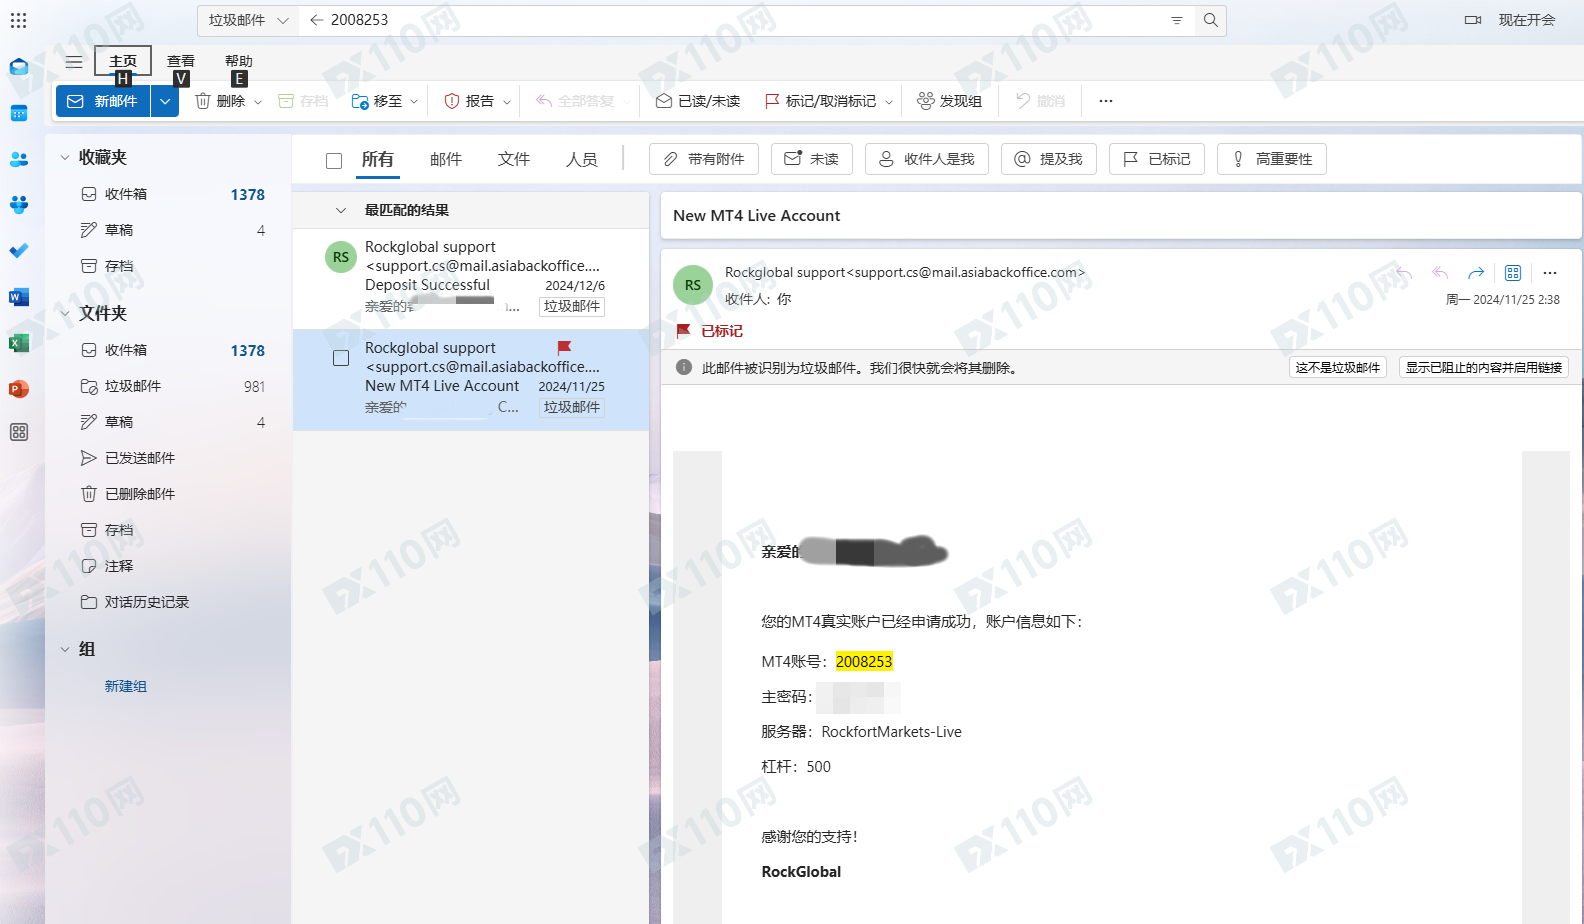Toggle flag on New MT4 Live Account message
The width and height of the screenshot is (1584, 924).
[564, 347]
